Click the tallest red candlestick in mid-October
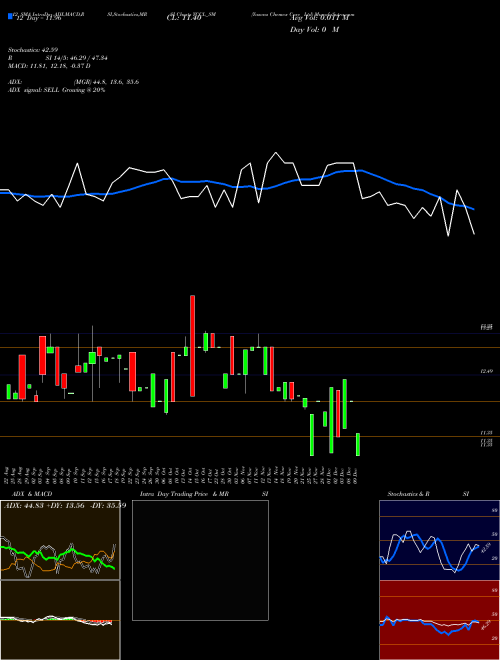Viewport: 500px width, 660px height. click(x=192, y=346)
